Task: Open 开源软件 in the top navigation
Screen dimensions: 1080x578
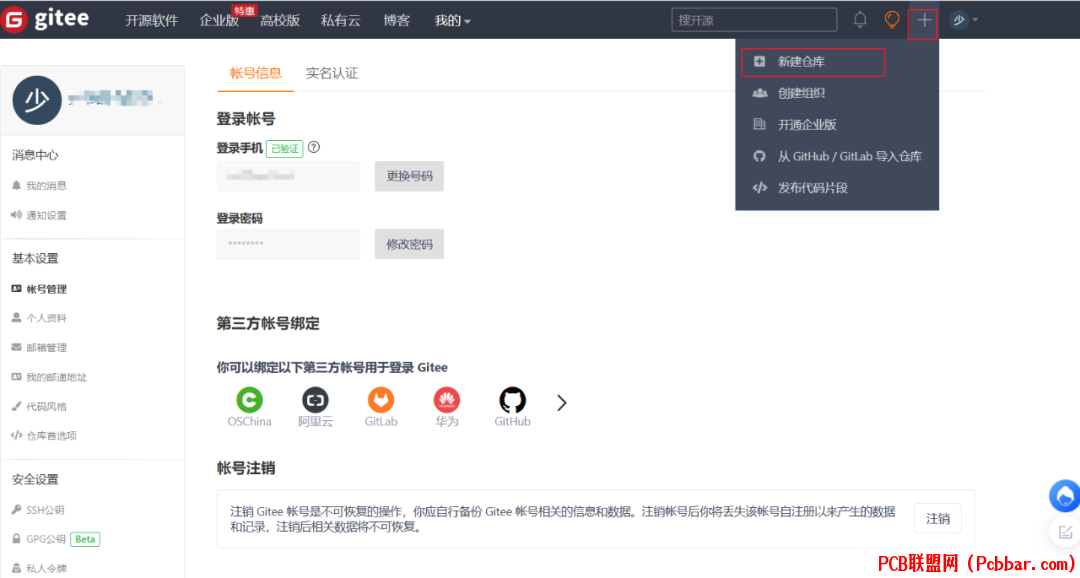Action: tap(152, 21)
